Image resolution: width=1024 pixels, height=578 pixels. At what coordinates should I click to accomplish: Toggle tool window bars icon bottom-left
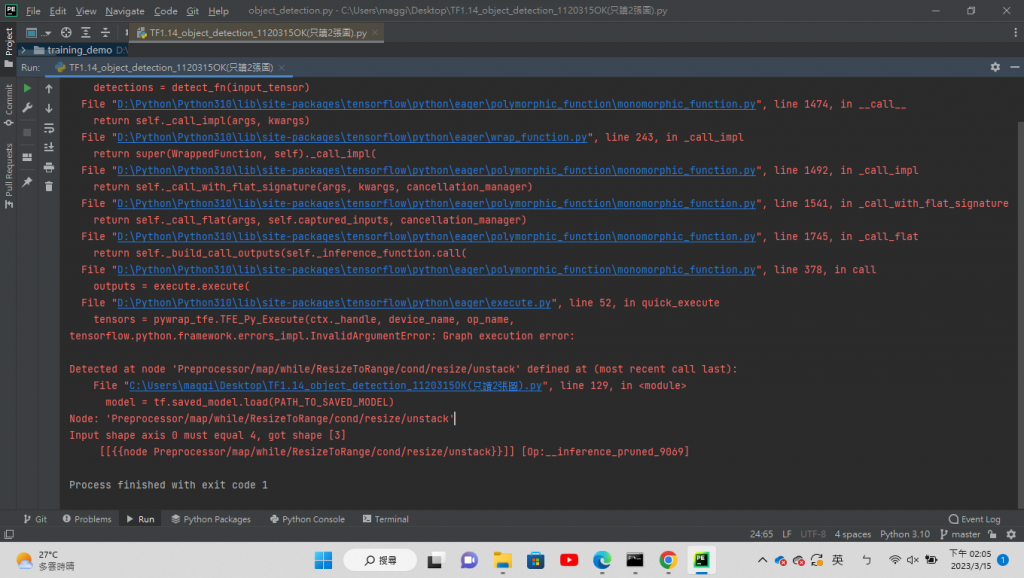pos(9,534)
